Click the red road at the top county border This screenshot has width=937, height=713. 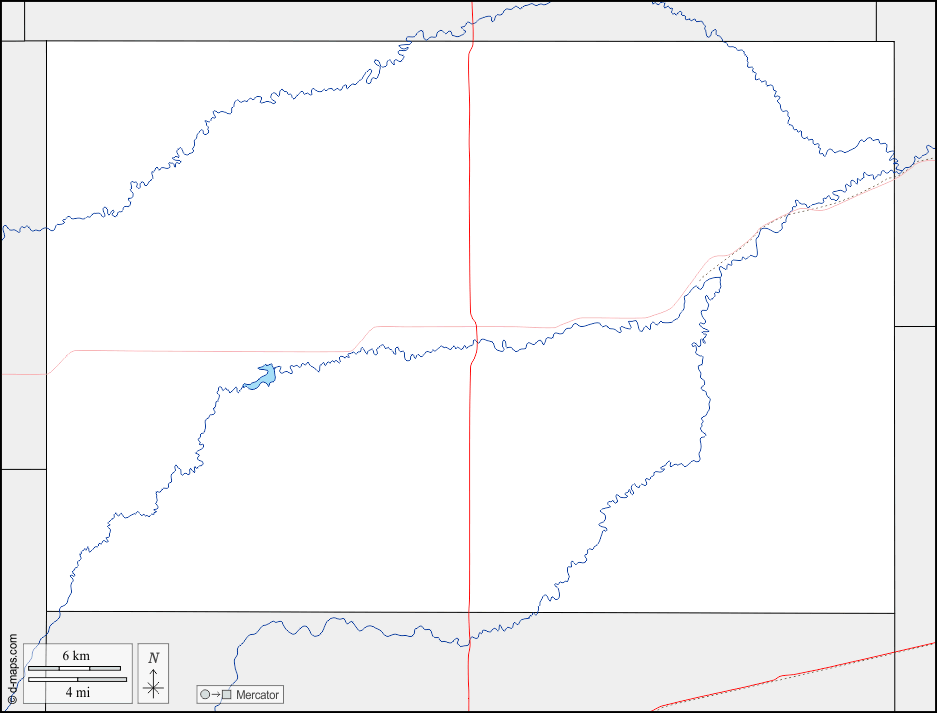click(x=471, y=41)
